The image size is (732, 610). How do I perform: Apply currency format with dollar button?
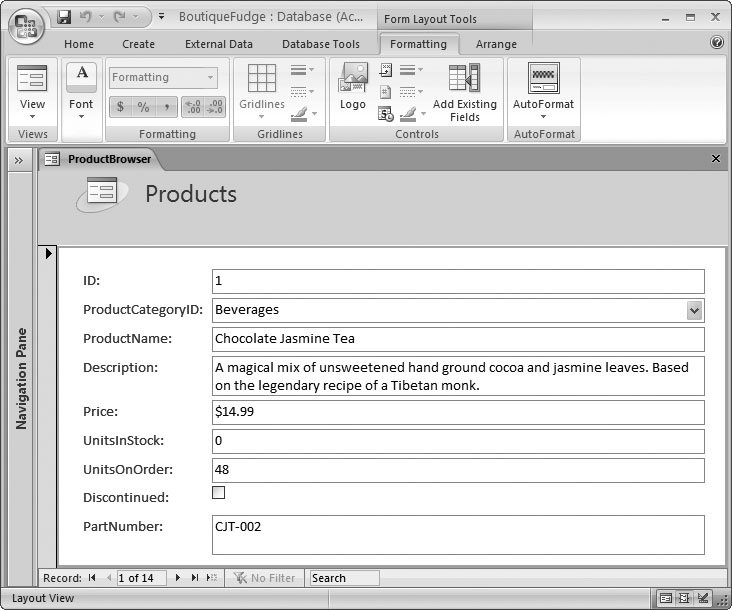click(121, 106)
